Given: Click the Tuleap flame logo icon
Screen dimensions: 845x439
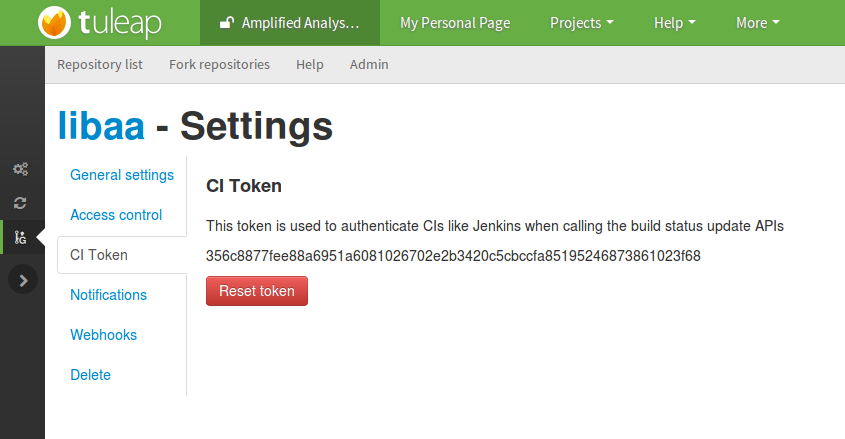Looking at the screenshot, I should 54,23.
